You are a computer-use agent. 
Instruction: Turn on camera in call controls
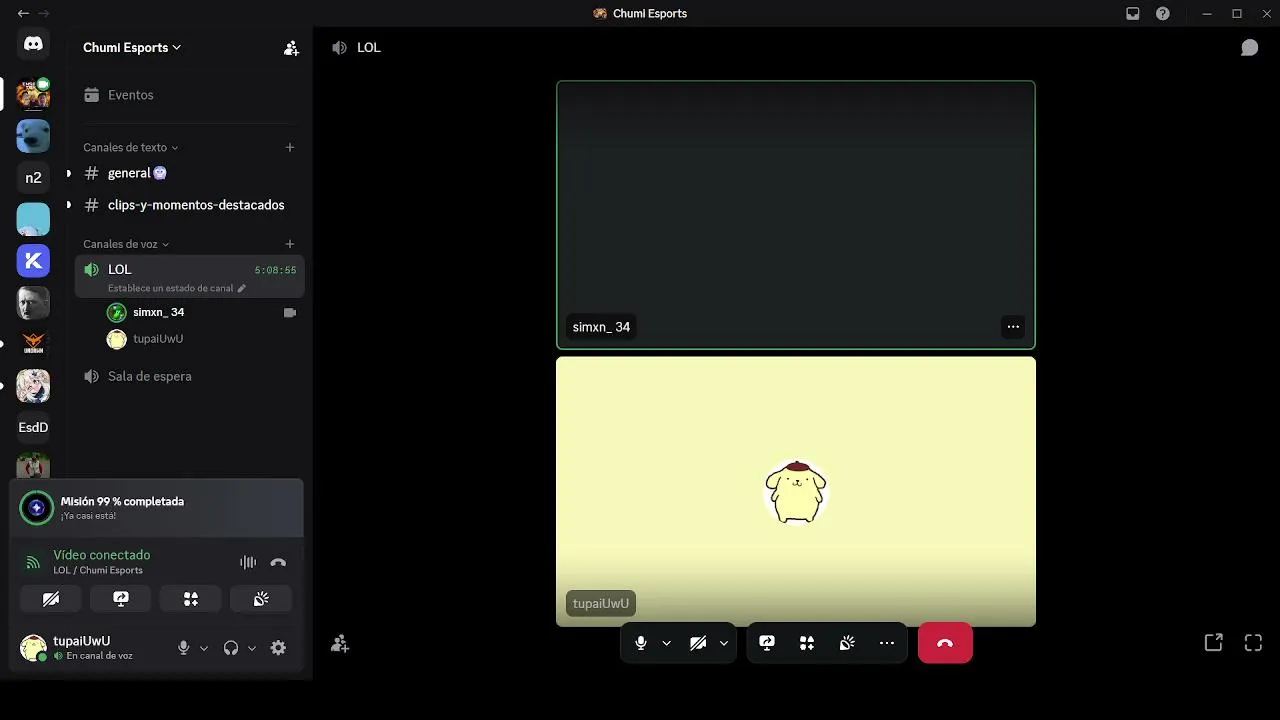point(698,643)
